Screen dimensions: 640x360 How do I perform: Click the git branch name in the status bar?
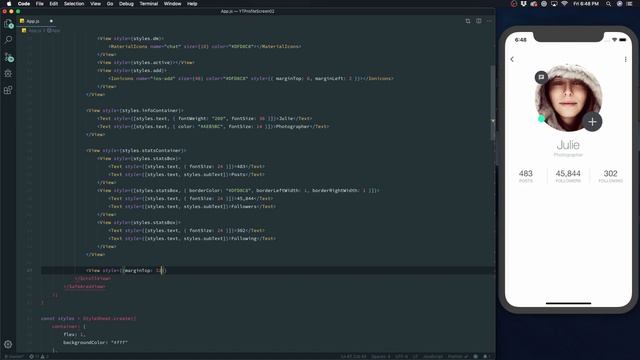tap(14, 356)
